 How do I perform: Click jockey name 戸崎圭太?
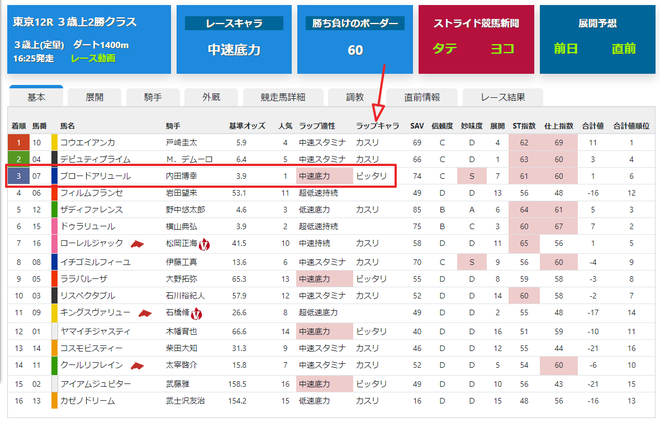tap(181, 143)
